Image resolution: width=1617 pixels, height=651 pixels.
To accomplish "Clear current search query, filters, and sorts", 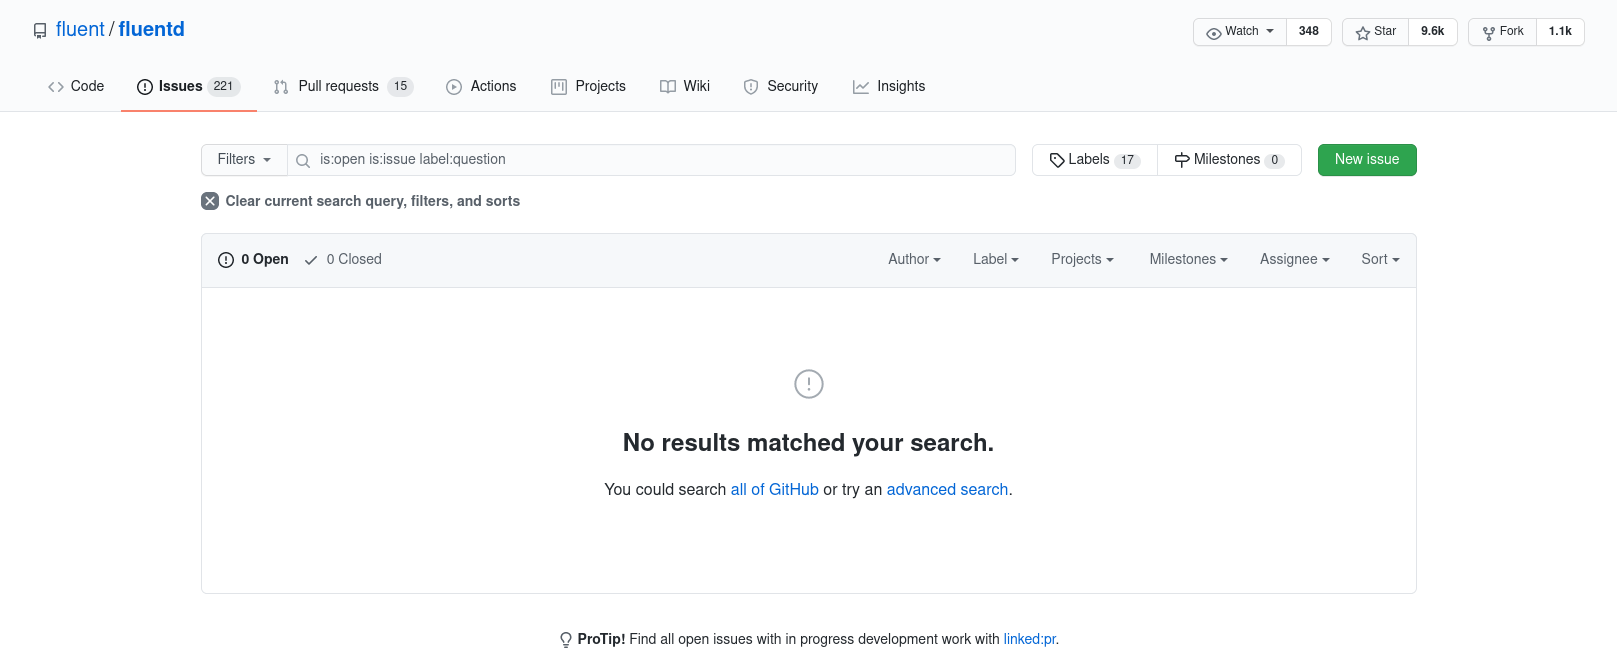I will tap(361, 201).
